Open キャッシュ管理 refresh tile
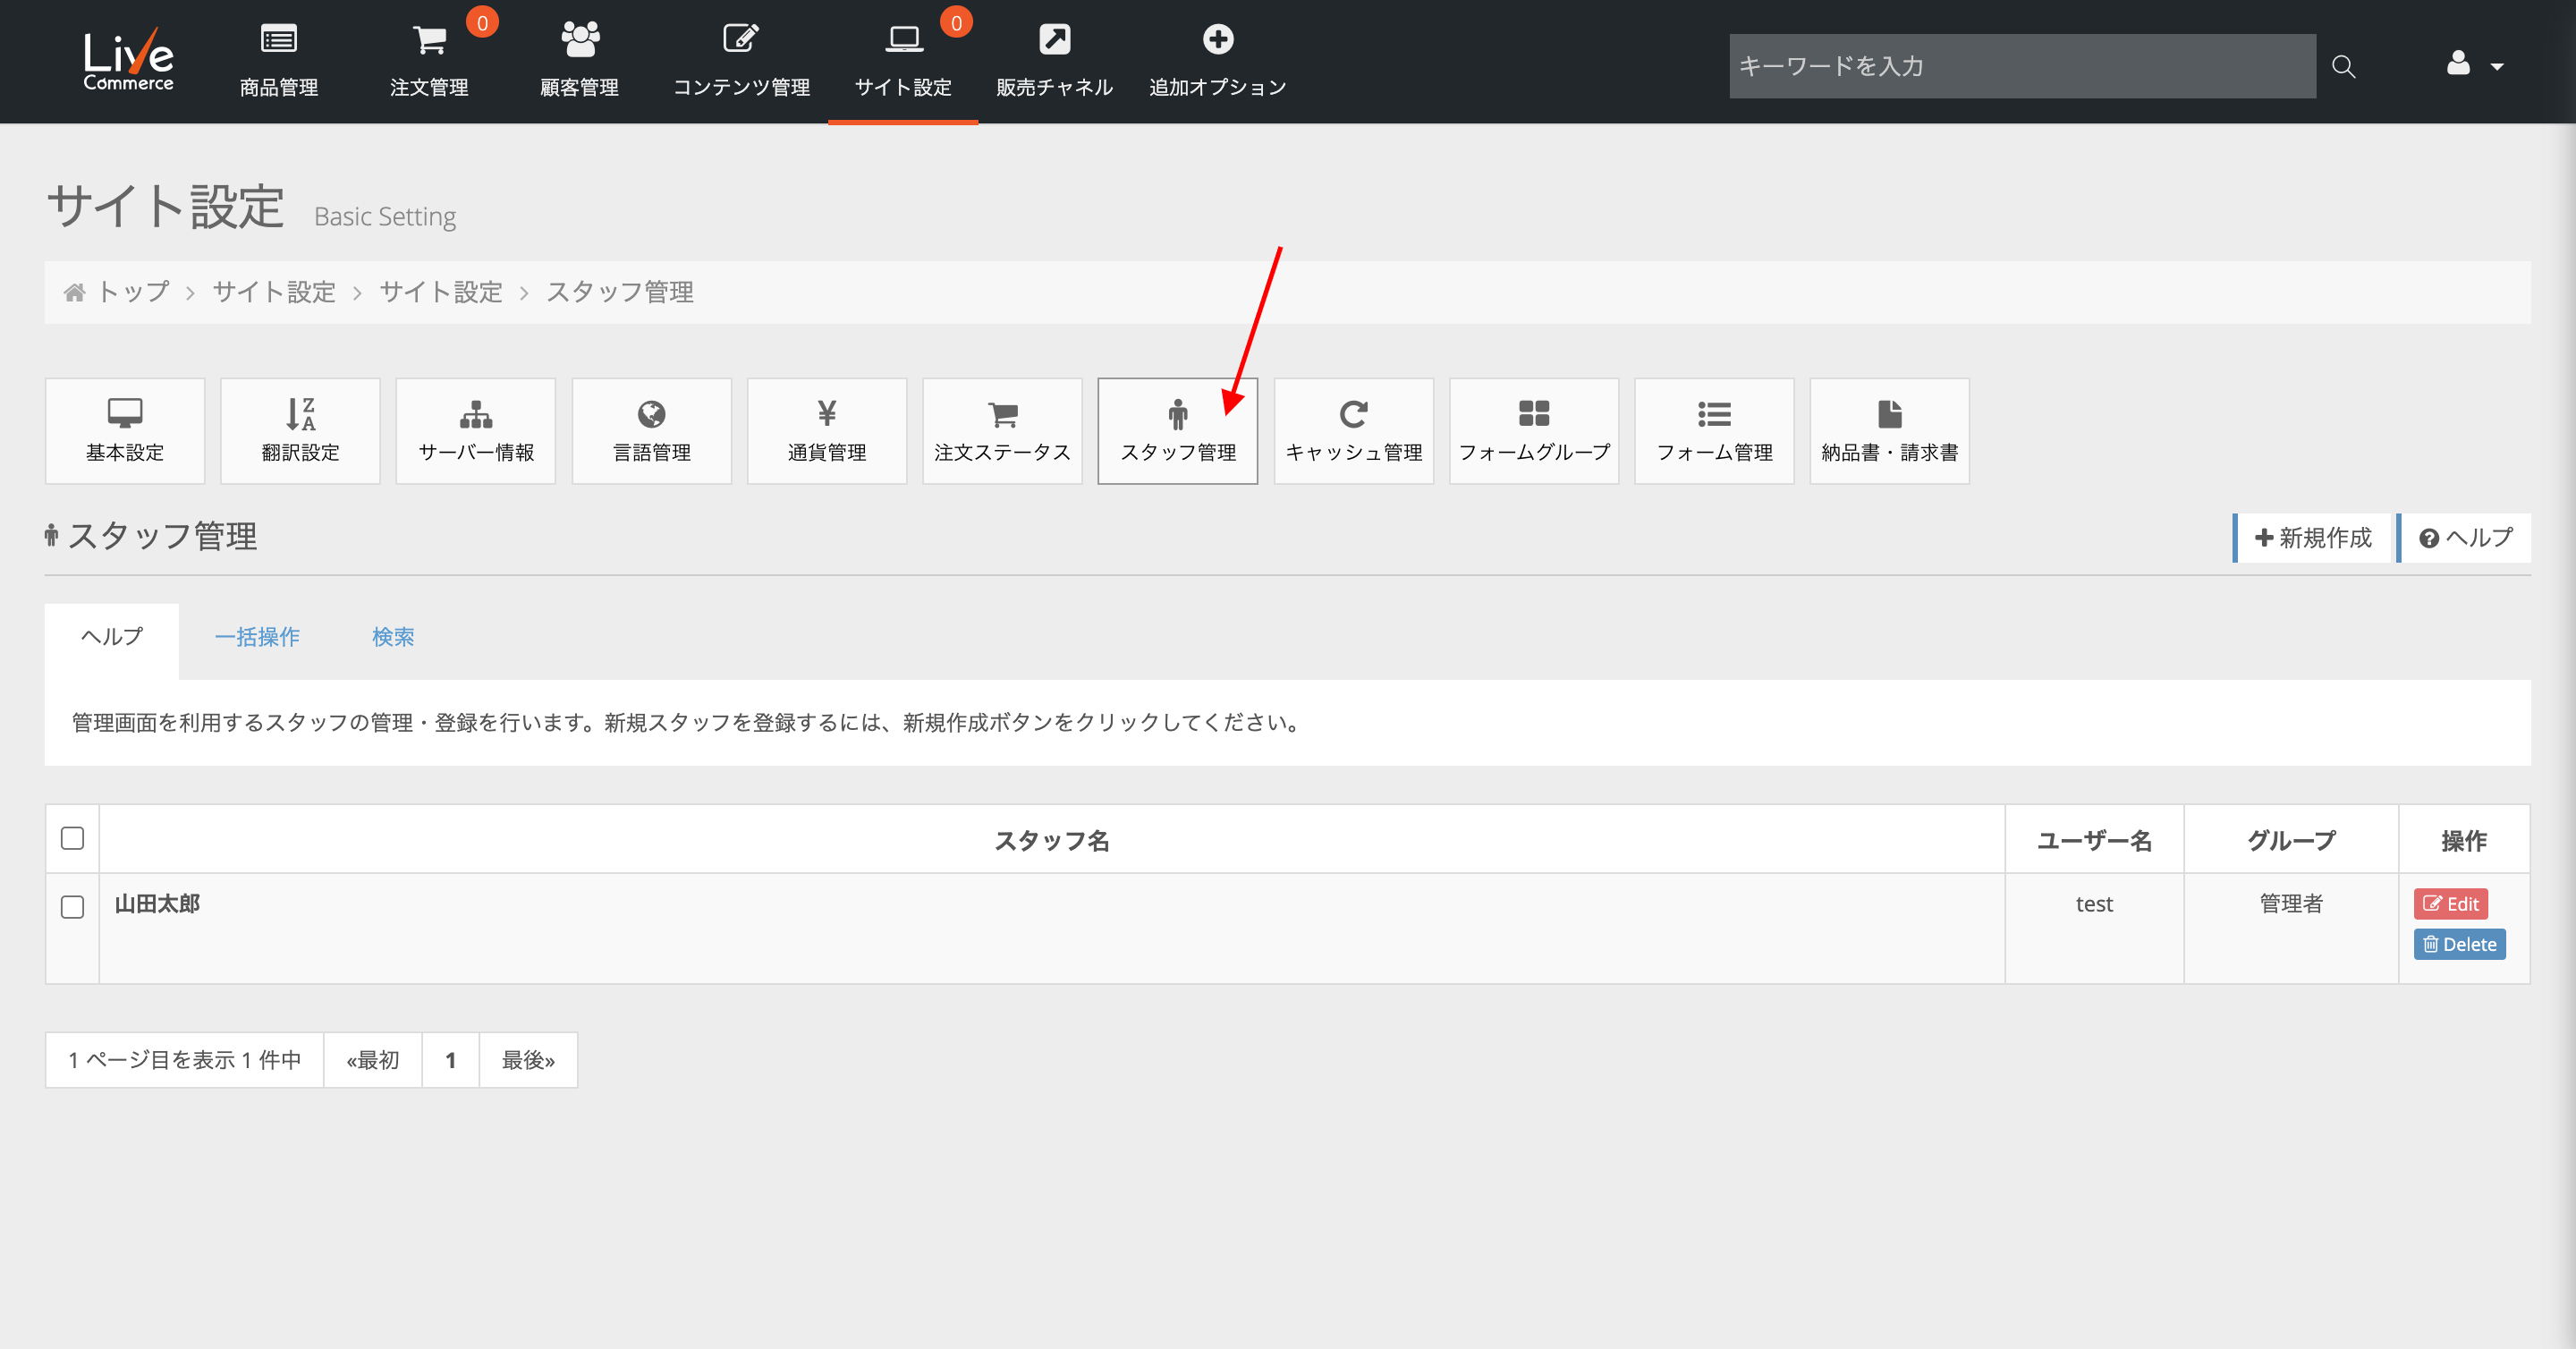 [1353, 431]
